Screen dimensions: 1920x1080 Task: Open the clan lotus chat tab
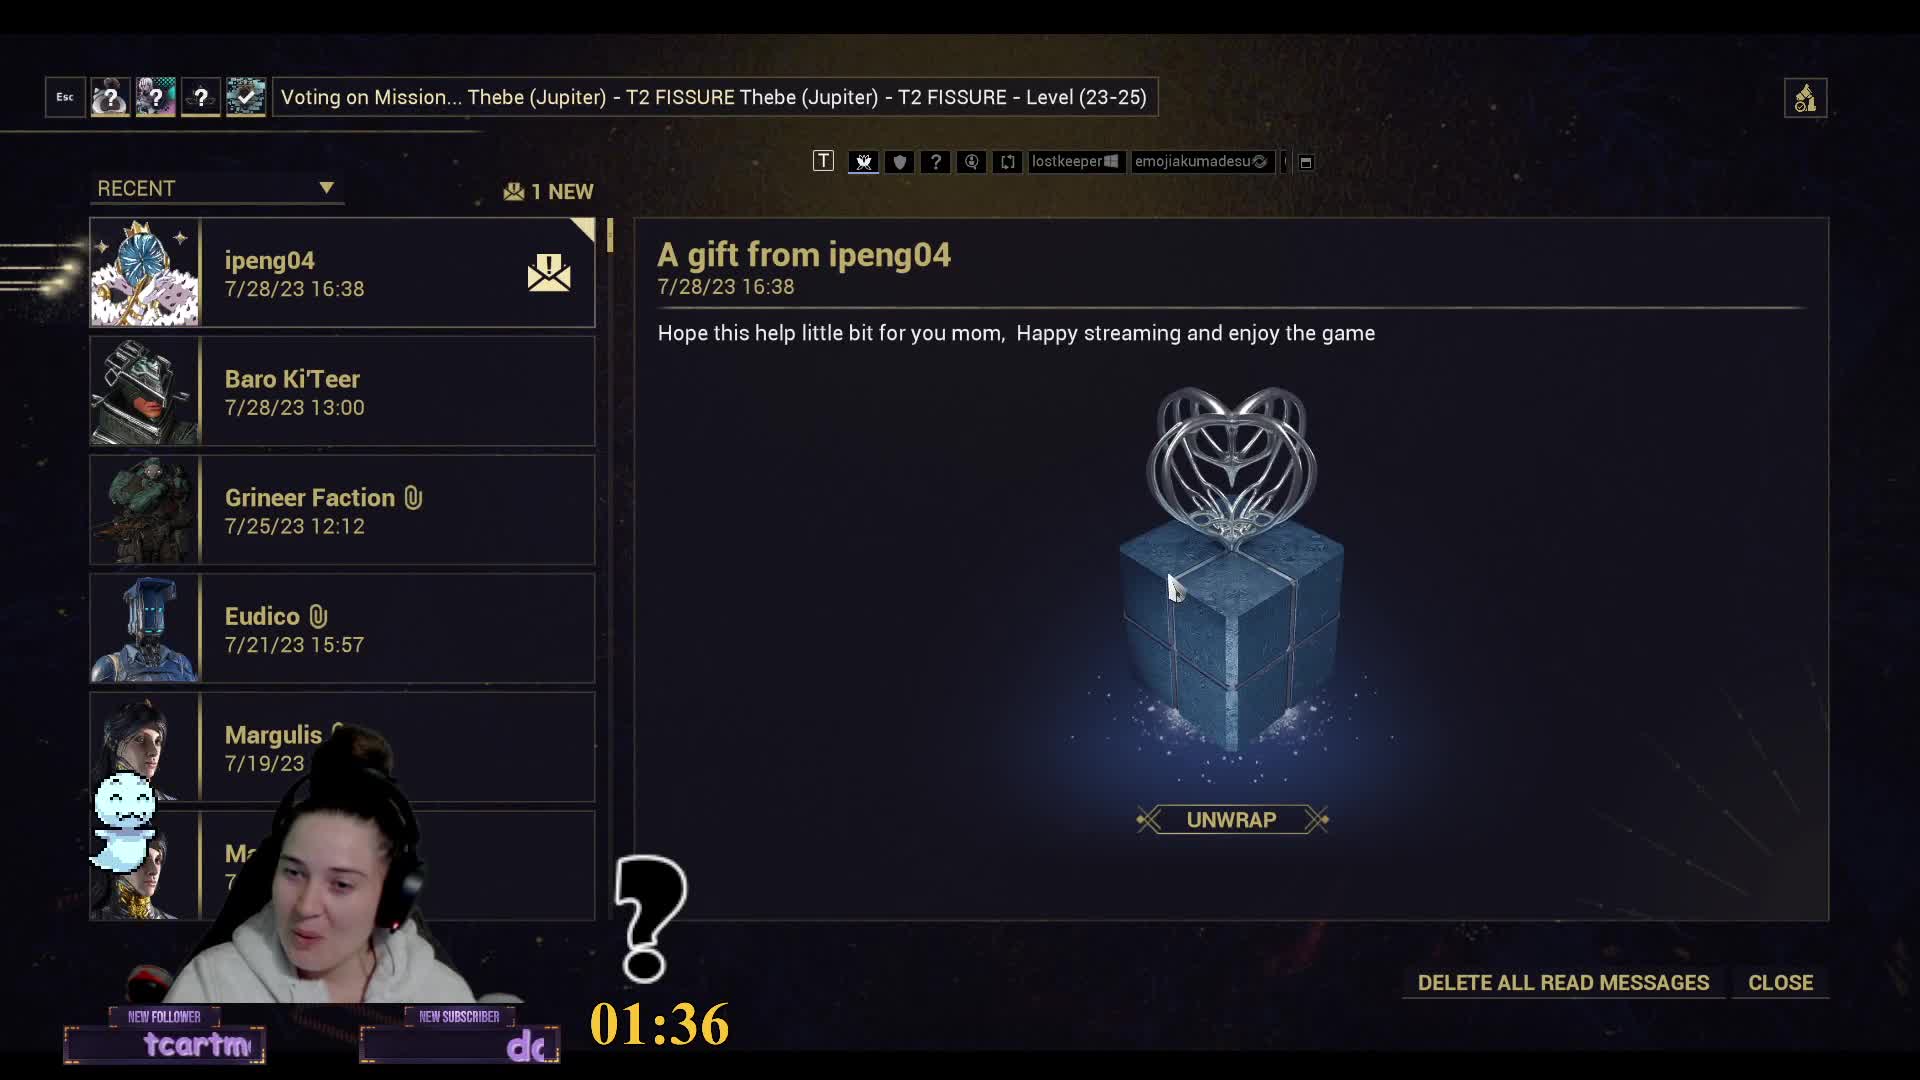(x=864, y=161)
